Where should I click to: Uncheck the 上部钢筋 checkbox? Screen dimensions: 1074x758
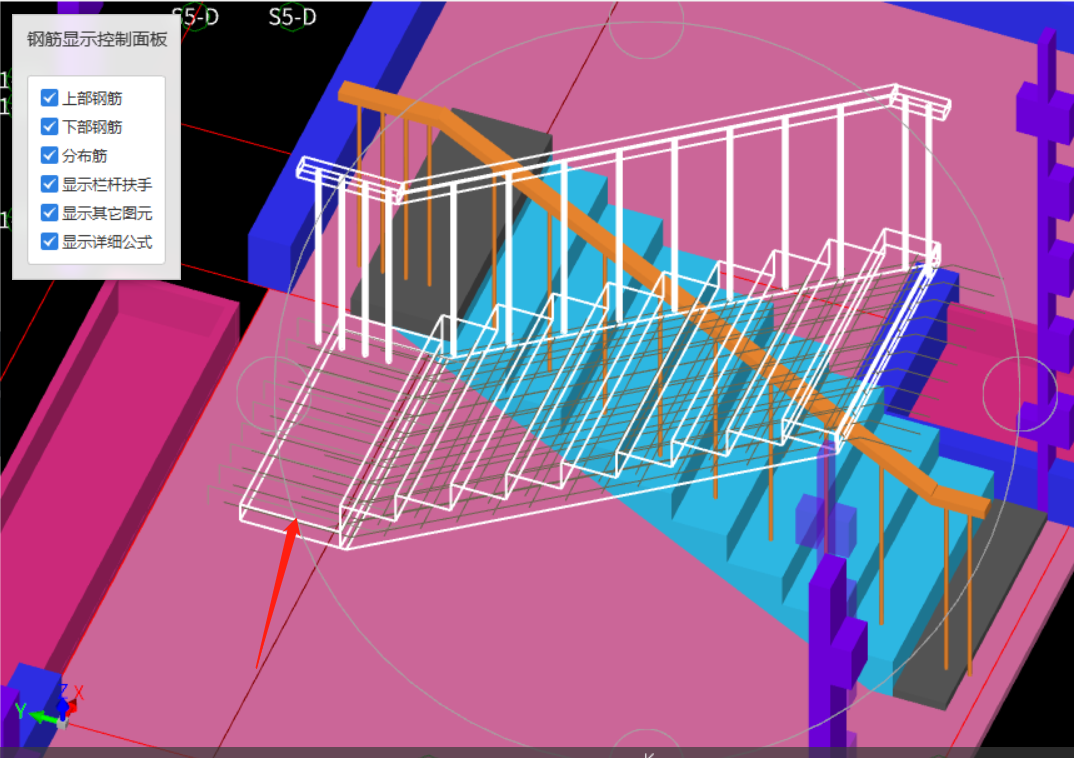49,98
